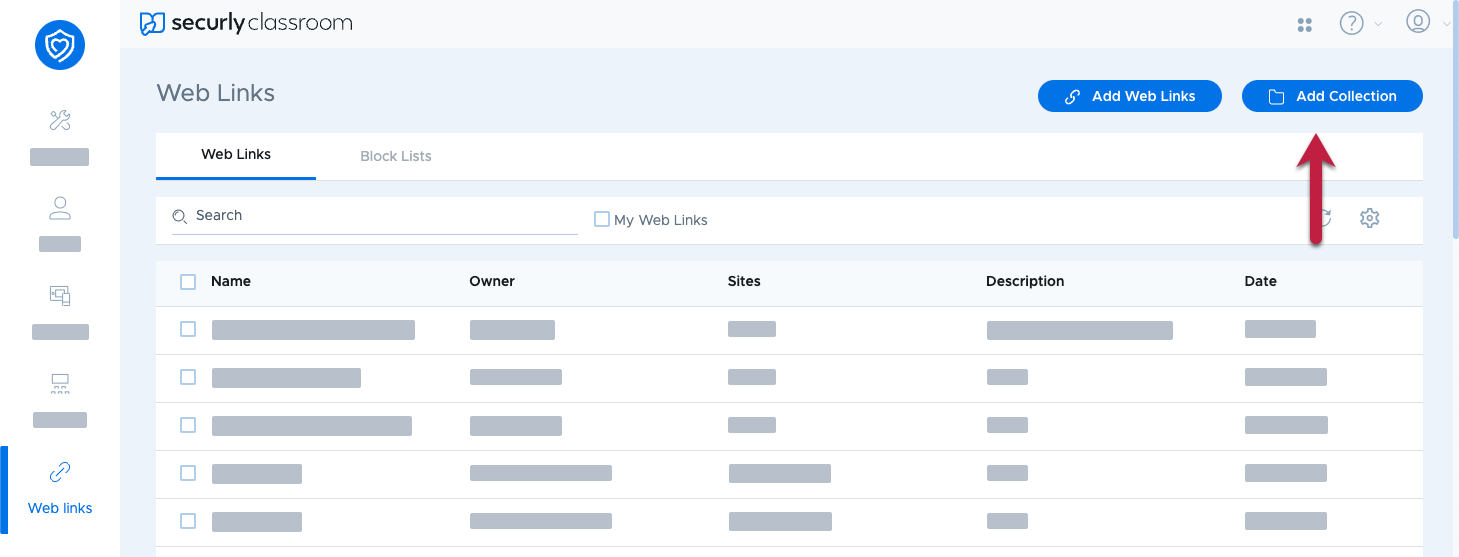The height and width of the screenshot is (557, 1459).
Task: Click the Web links sidebar label
Action: (60, 508)
